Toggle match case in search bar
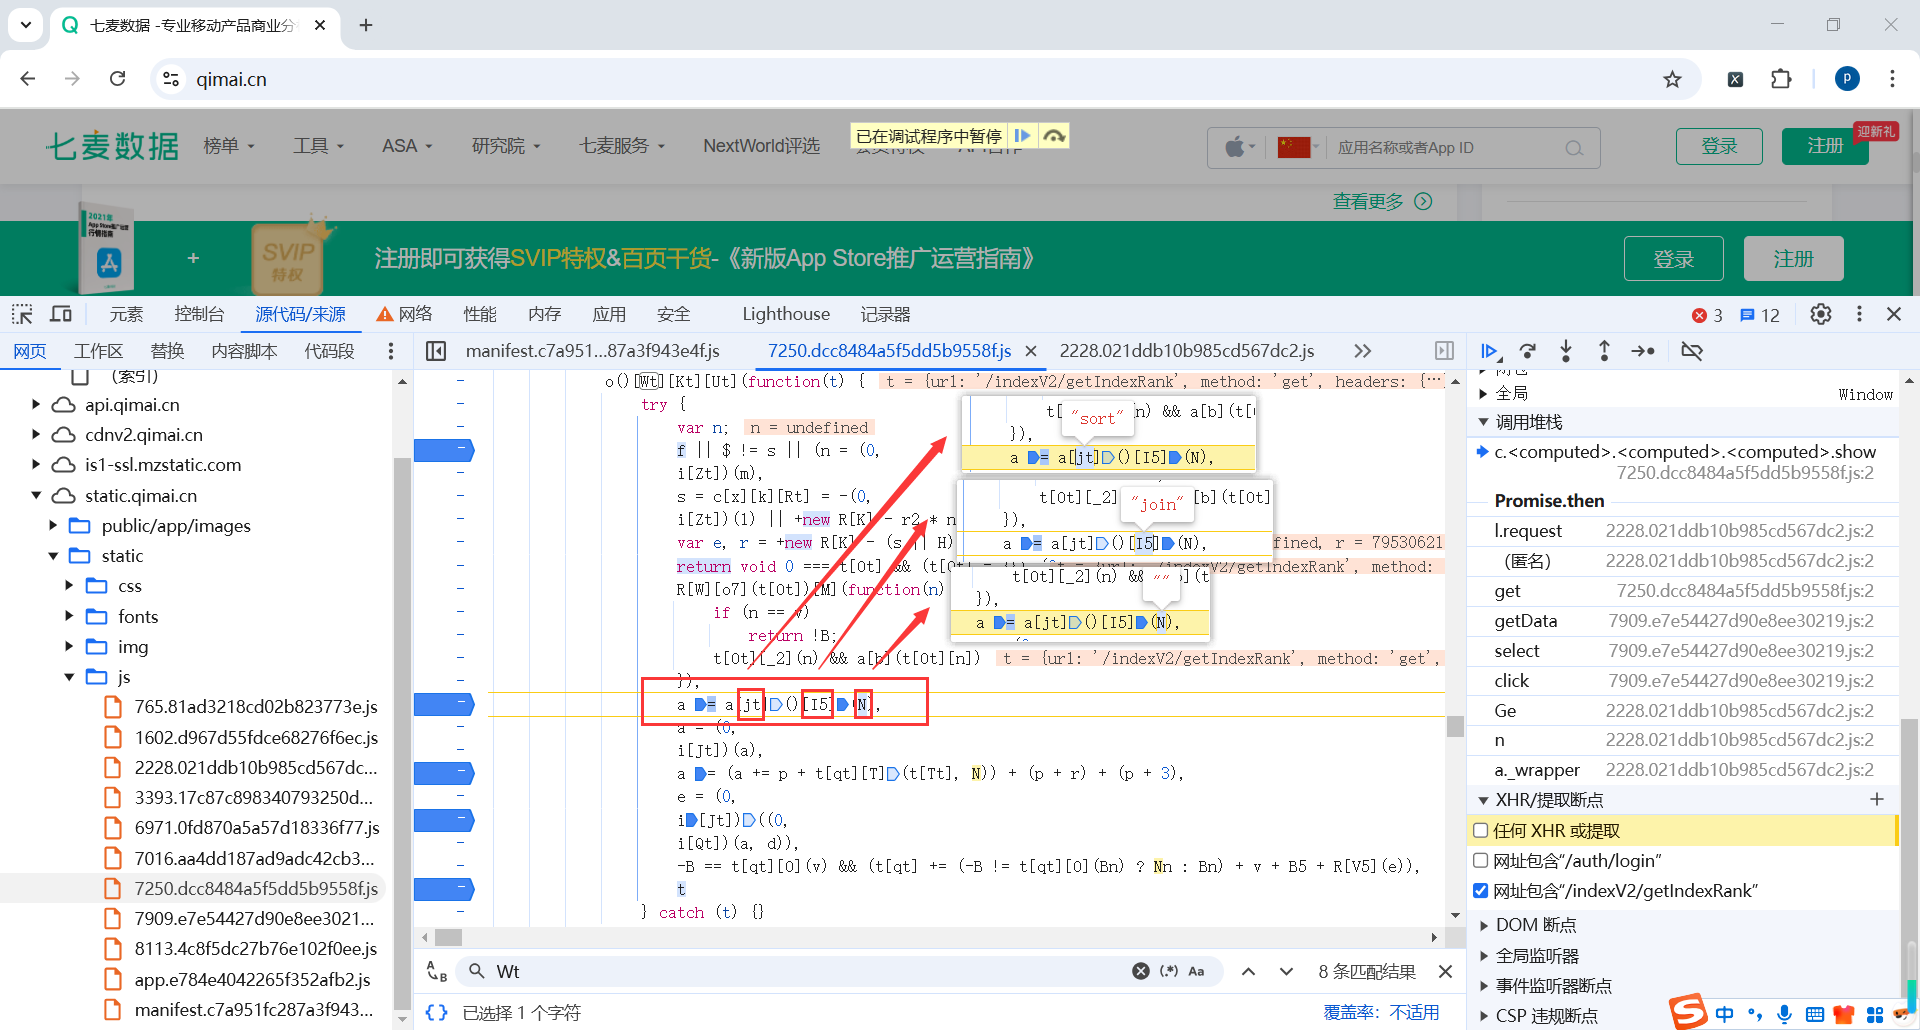This screenshot has height=1030, width=1920. [1197, 971]
